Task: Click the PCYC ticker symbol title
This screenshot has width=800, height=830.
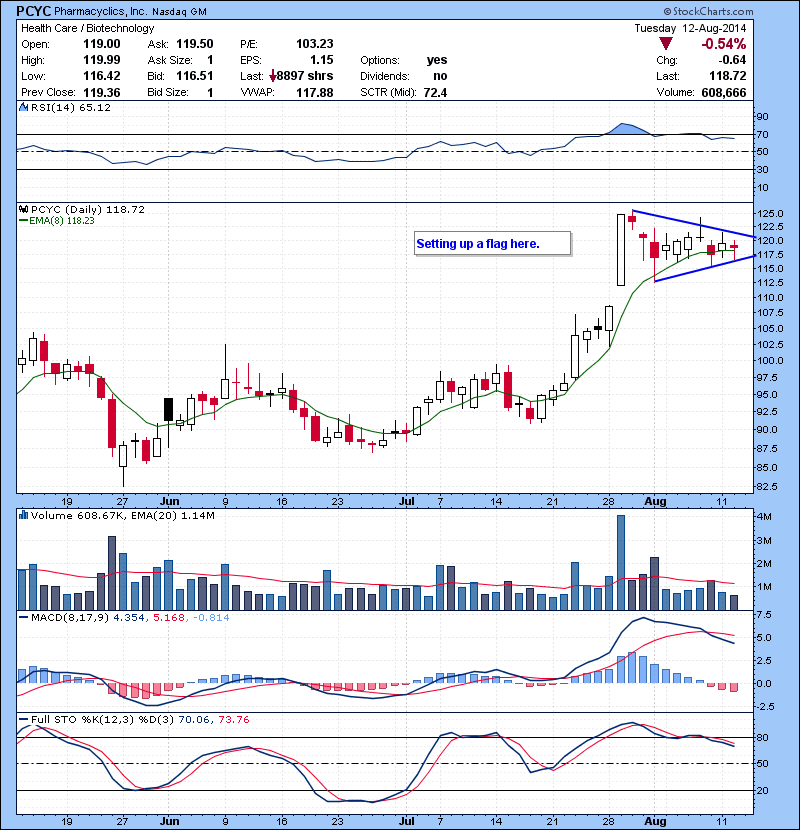Action: tap(34, 11)
